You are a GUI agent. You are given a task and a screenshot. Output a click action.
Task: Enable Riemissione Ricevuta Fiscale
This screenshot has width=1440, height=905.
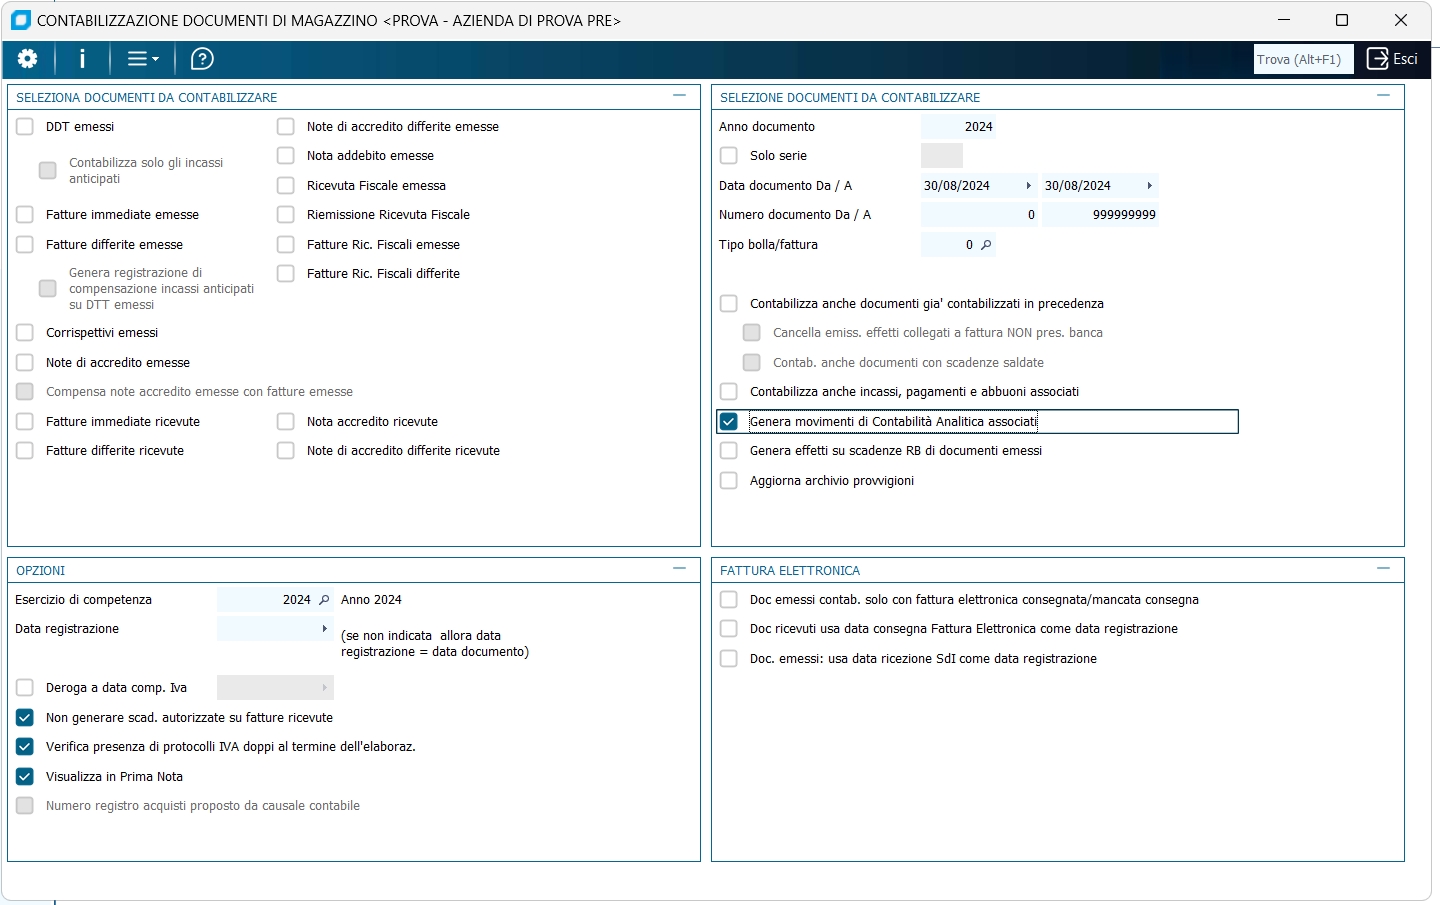click(286, 215)
